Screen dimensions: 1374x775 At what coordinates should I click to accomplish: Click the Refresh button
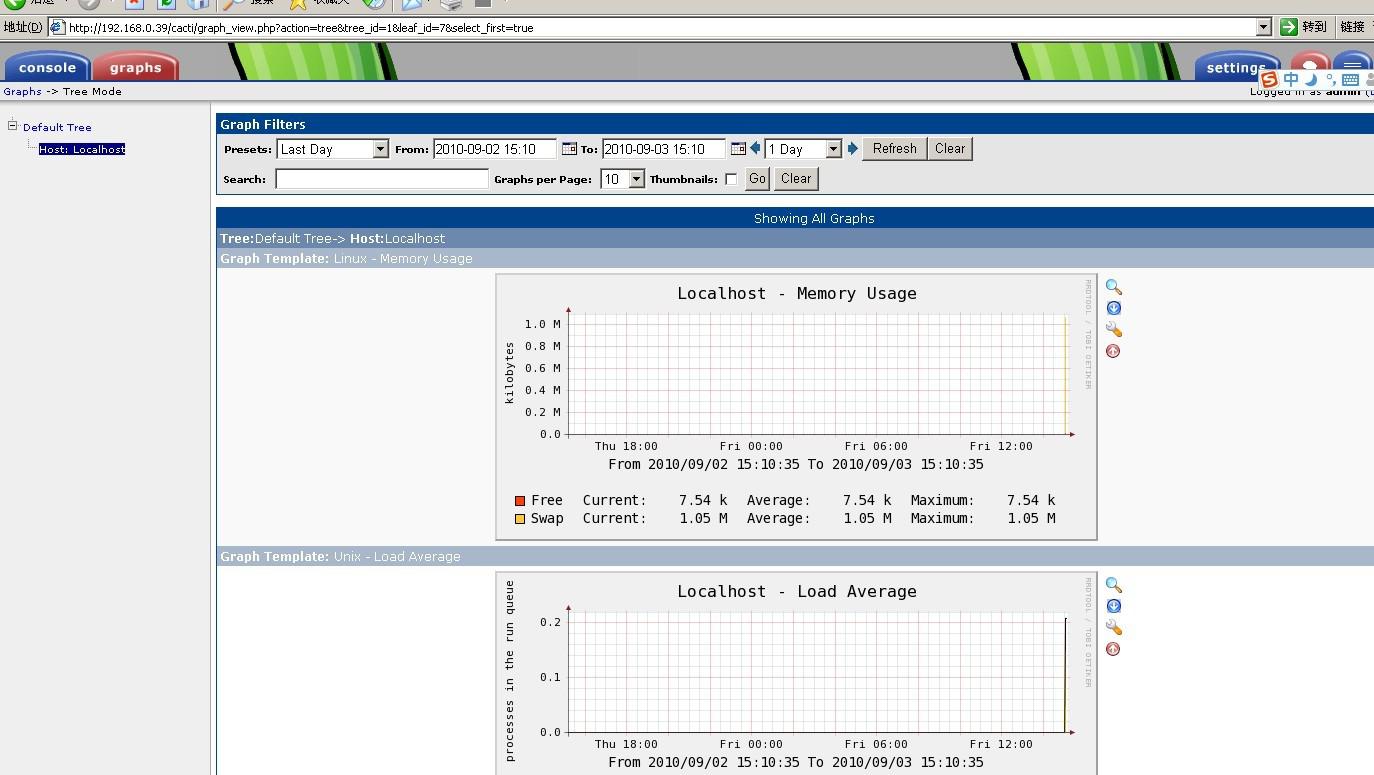894,149
